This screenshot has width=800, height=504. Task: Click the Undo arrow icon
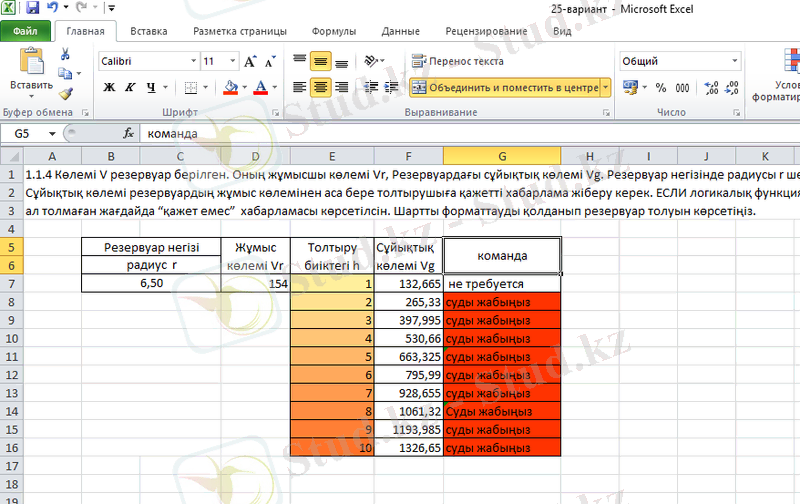point(53,9)
